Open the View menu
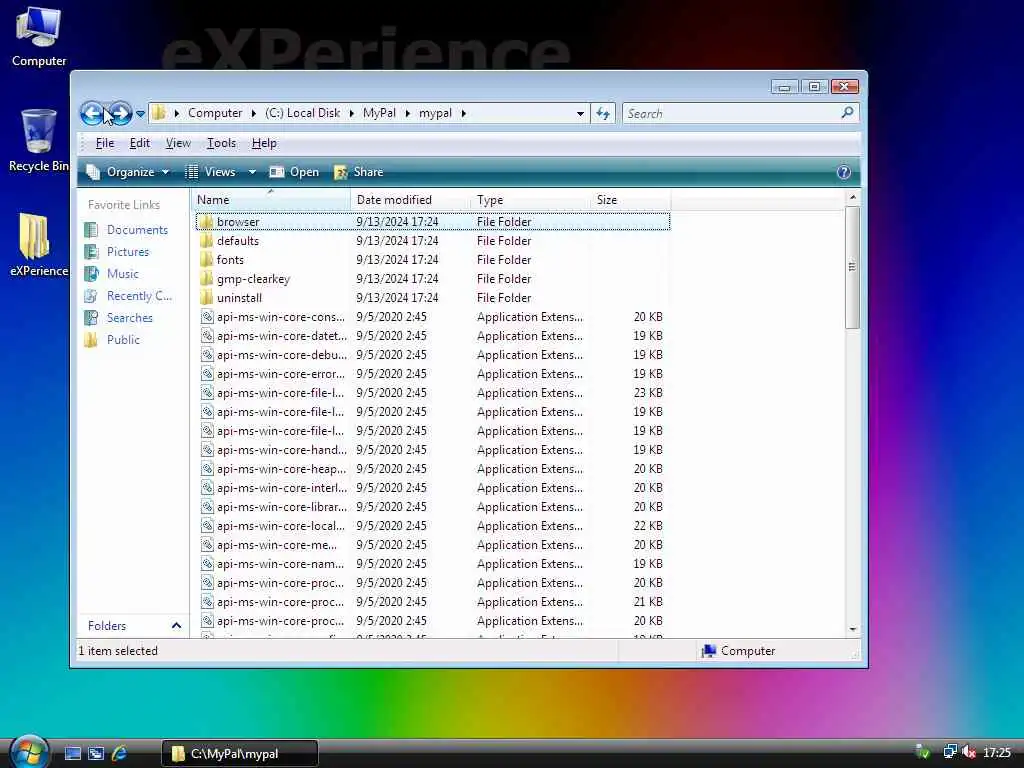 pos(178,143)
